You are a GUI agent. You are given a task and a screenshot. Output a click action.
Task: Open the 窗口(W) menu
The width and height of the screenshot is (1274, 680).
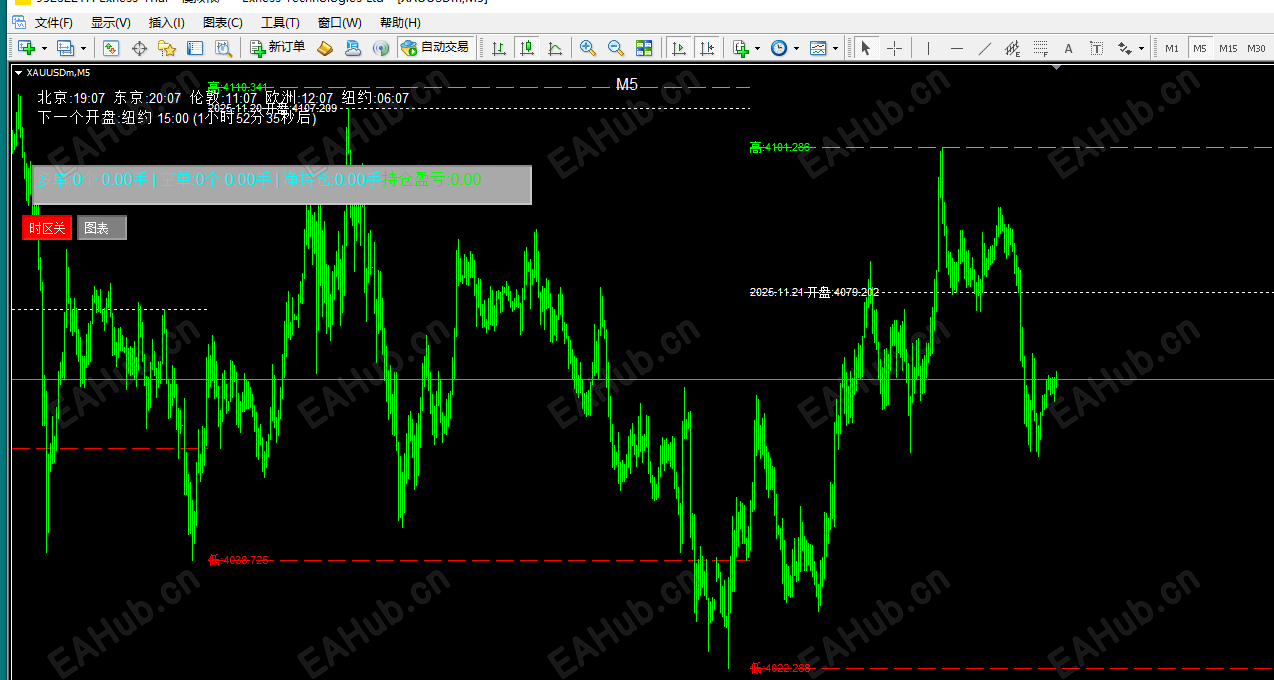click(x=340, y=22)
